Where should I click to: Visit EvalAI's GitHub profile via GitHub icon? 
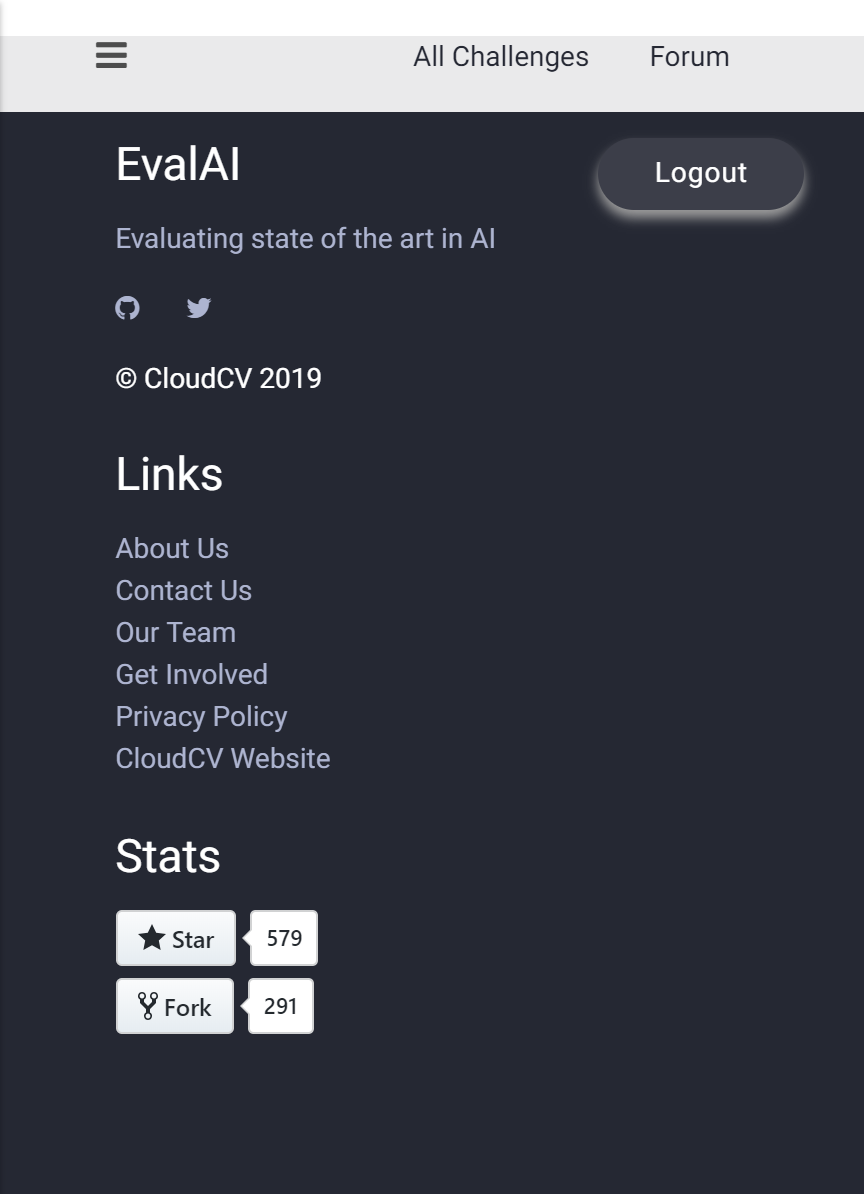[x=127, y=307]
